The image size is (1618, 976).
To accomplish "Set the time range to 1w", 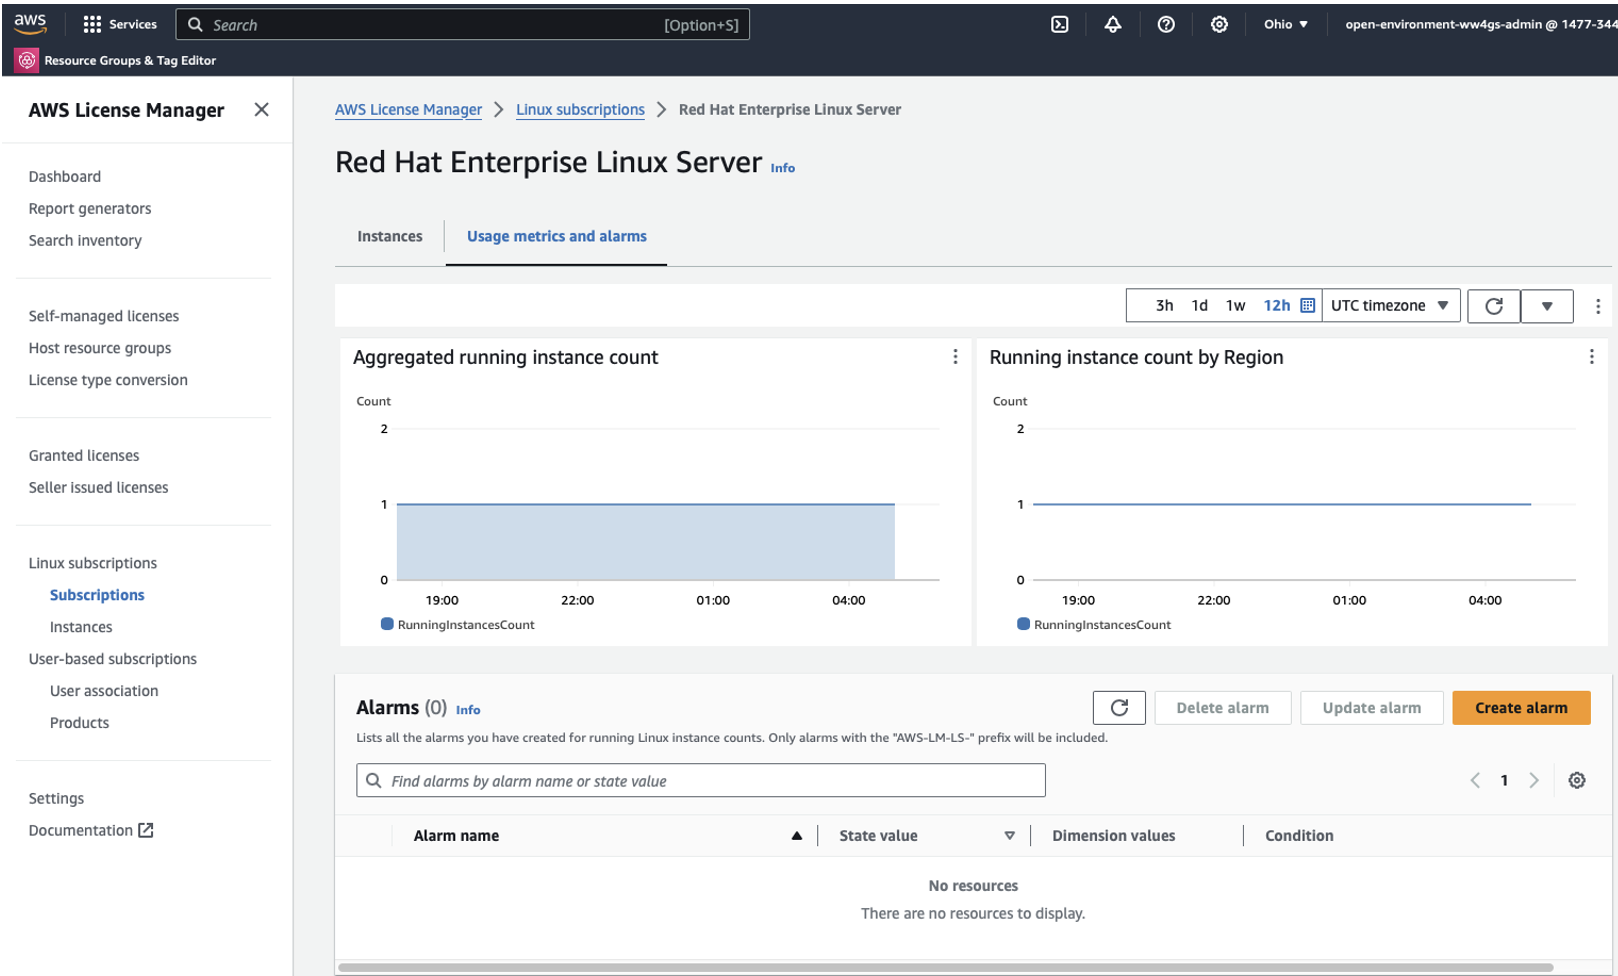I will [1235, 306].
